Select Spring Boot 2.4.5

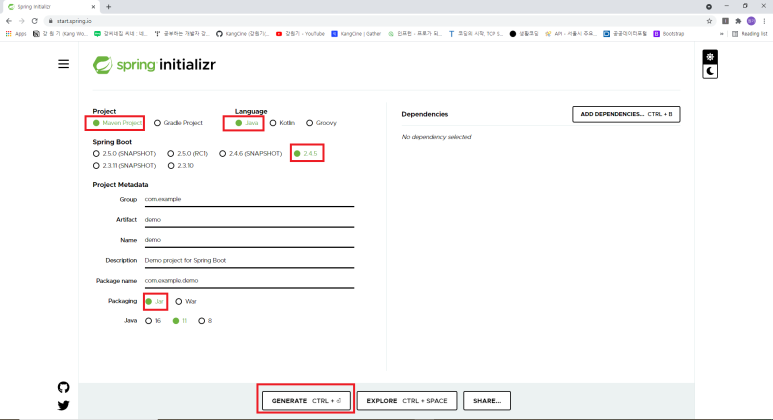tap(306, 154)
